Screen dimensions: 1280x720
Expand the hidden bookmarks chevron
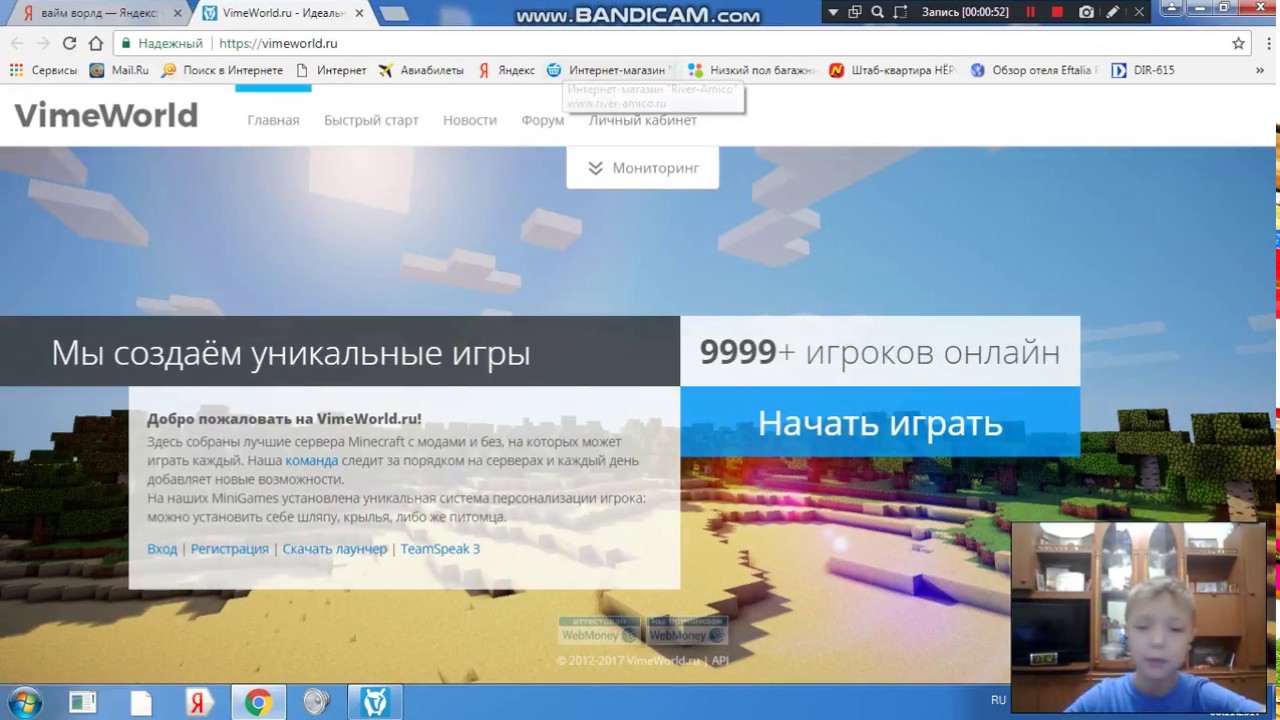pyautogui.click(x=1260, y=70)
